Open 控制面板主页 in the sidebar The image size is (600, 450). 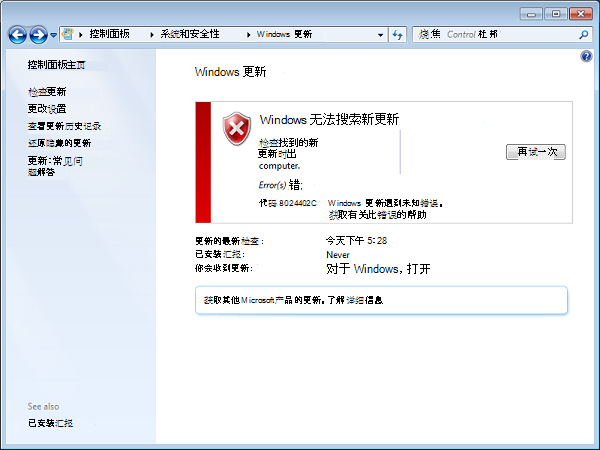pyautogui.click(x=57, y=65)
